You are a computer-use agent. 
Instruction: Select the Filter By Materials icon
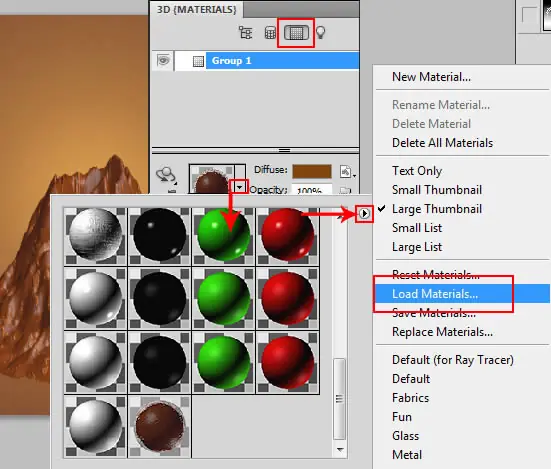(296, 33)
